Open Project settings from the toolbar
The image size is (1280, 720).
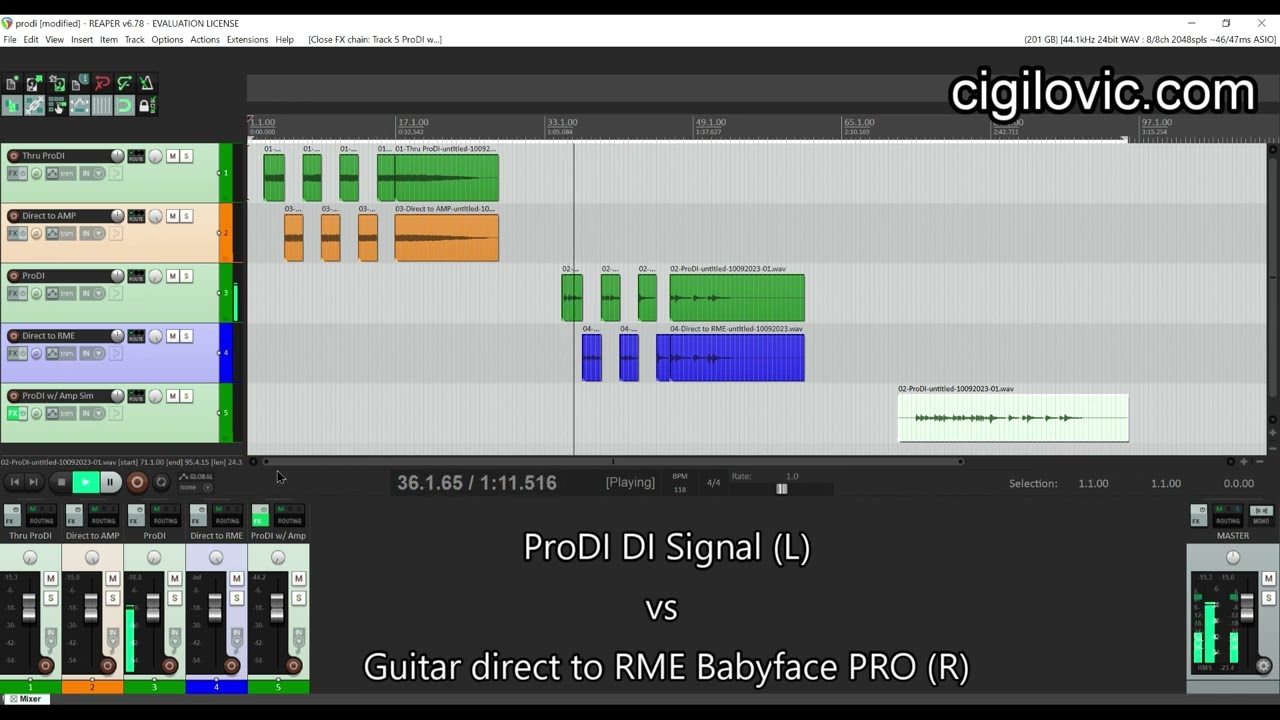tap(80, 83)
